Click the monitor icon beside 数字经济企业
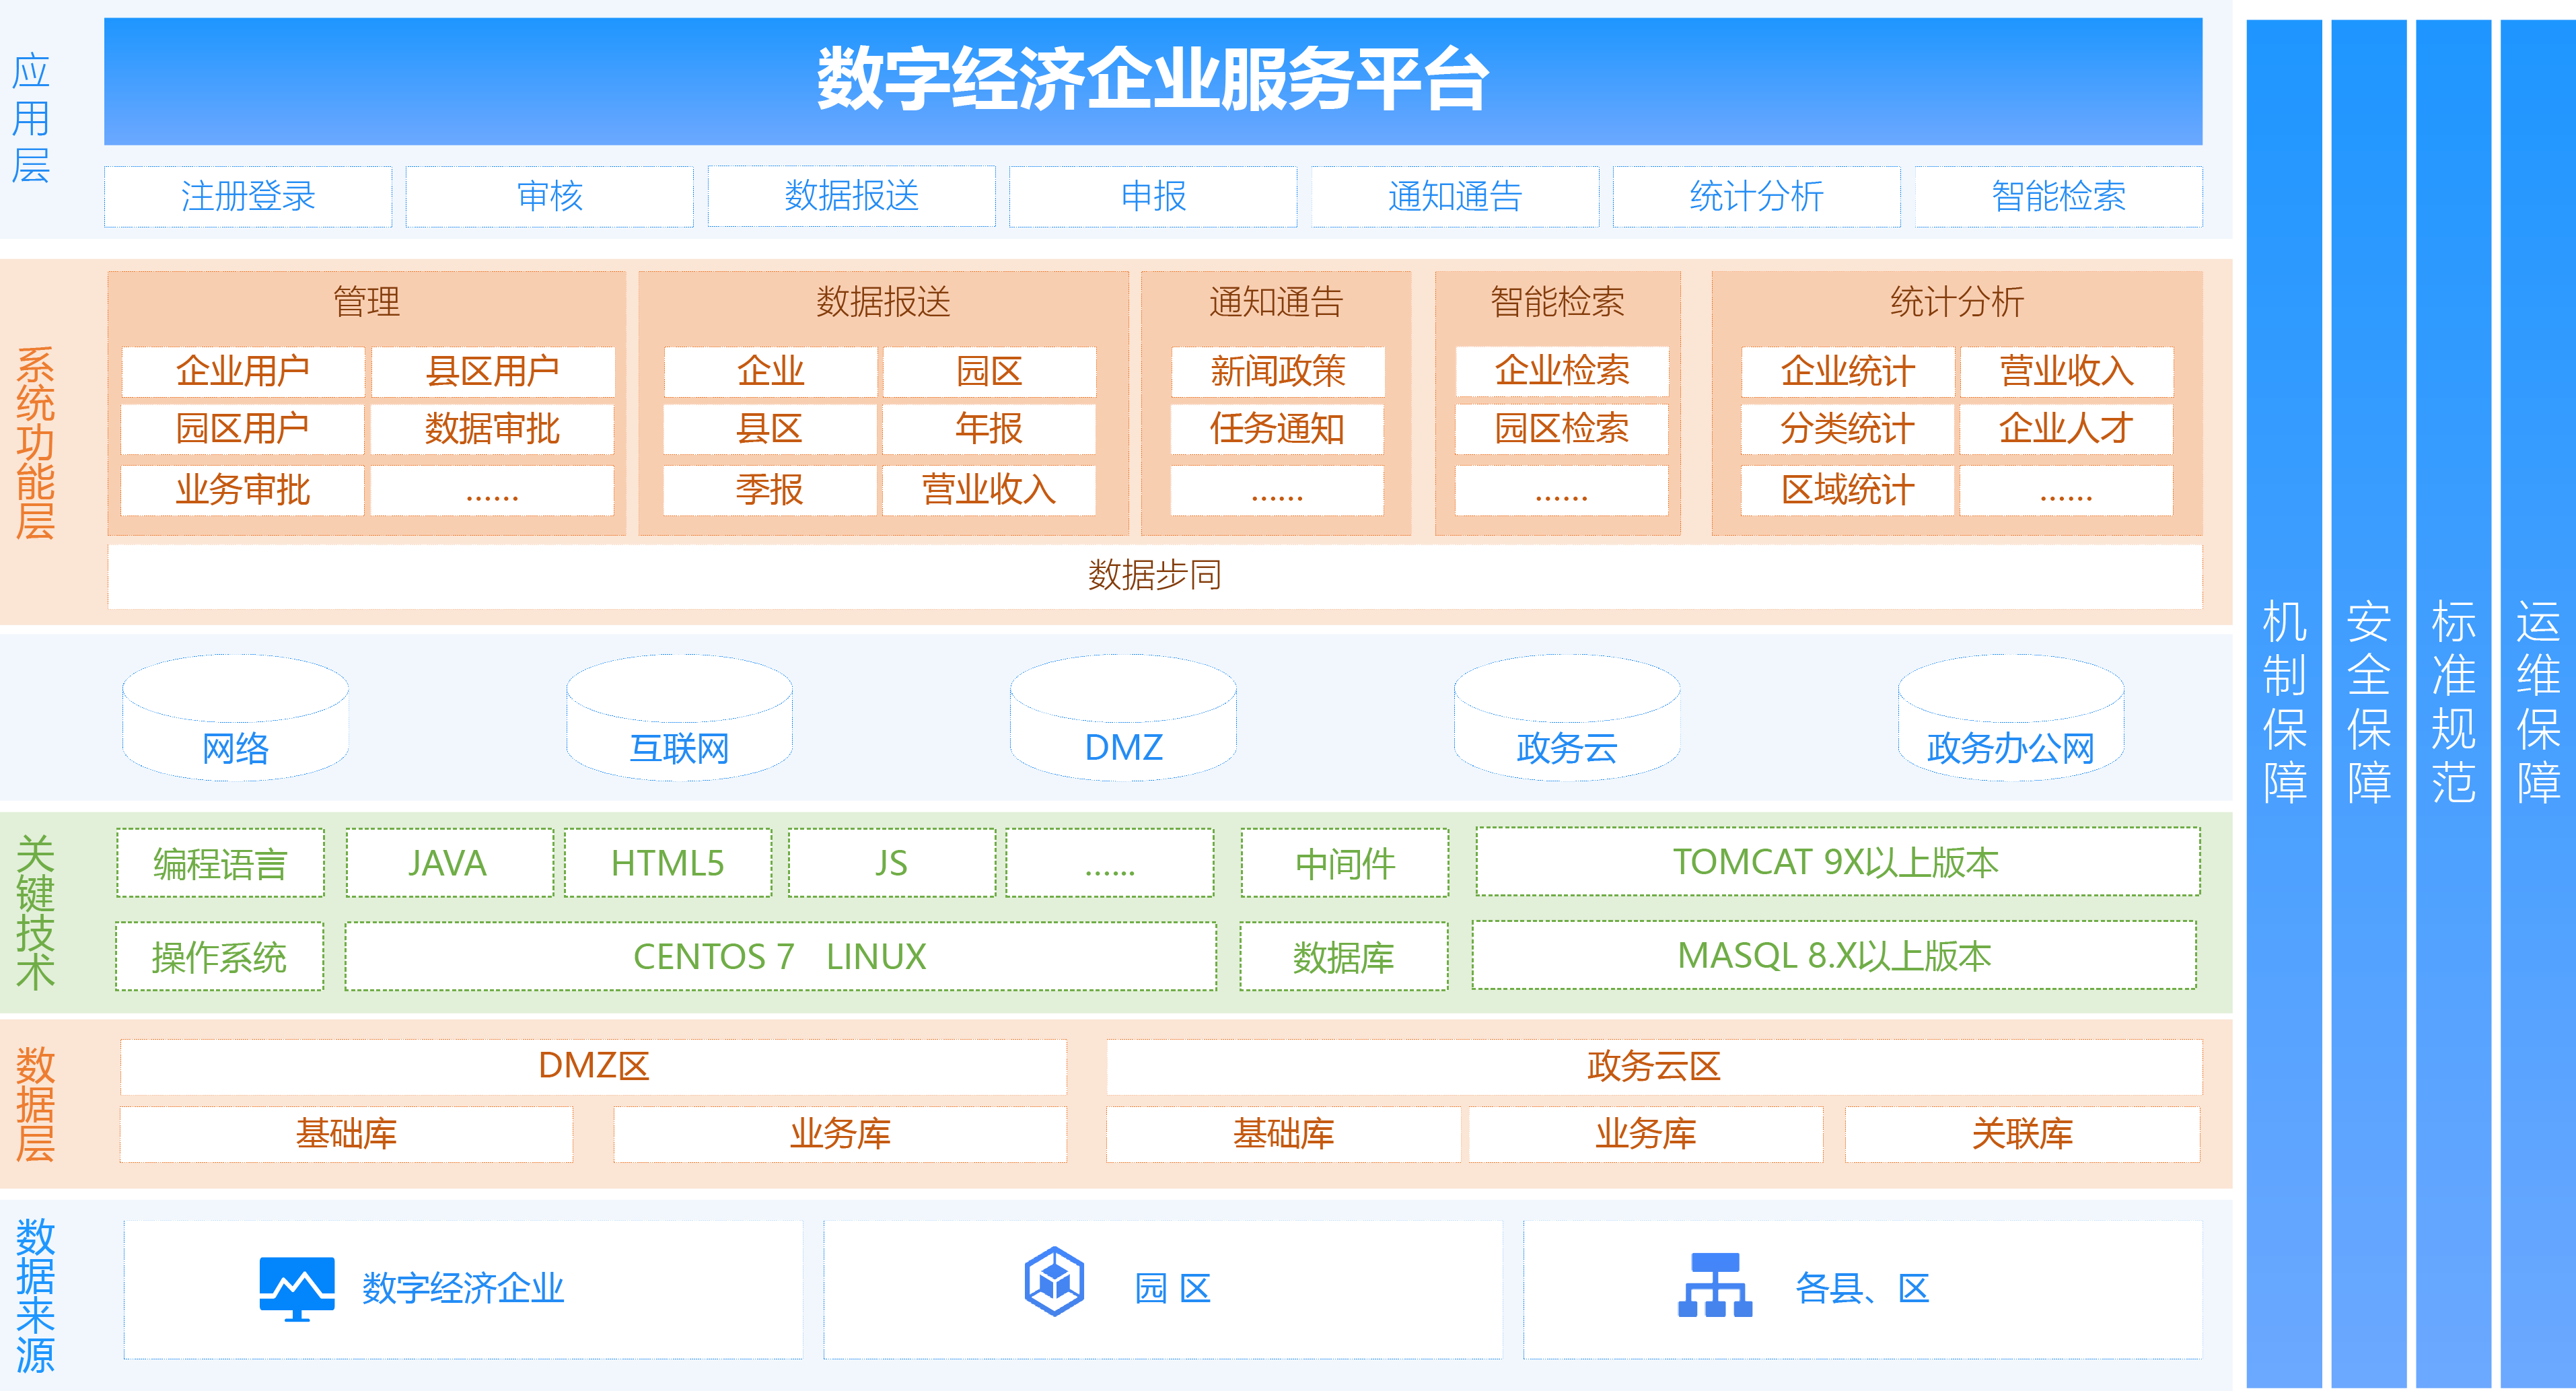This screenshot has height=1391, width=2576. (296, 1288)
